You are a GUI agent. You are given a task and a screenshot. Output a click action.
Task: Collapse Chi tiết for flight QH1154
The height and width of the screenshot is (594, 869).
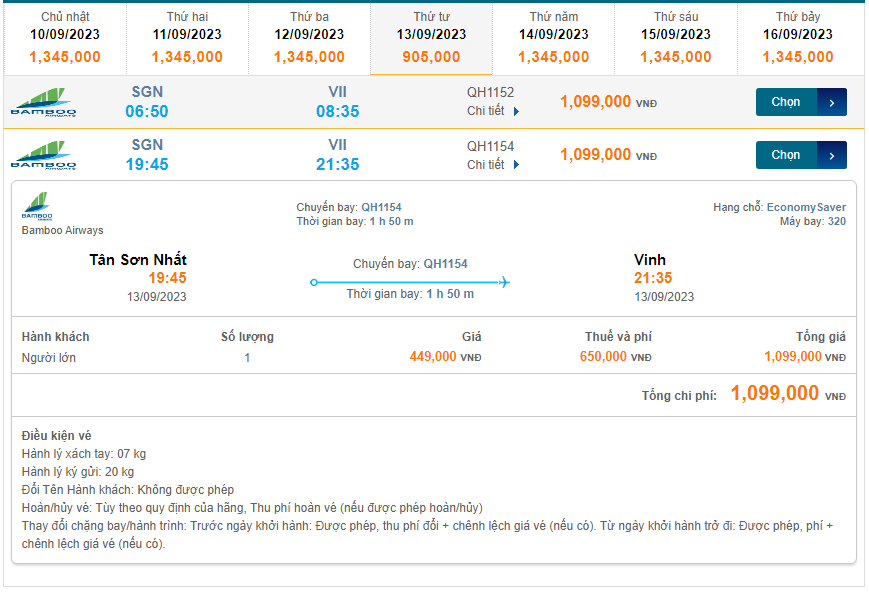487,165
